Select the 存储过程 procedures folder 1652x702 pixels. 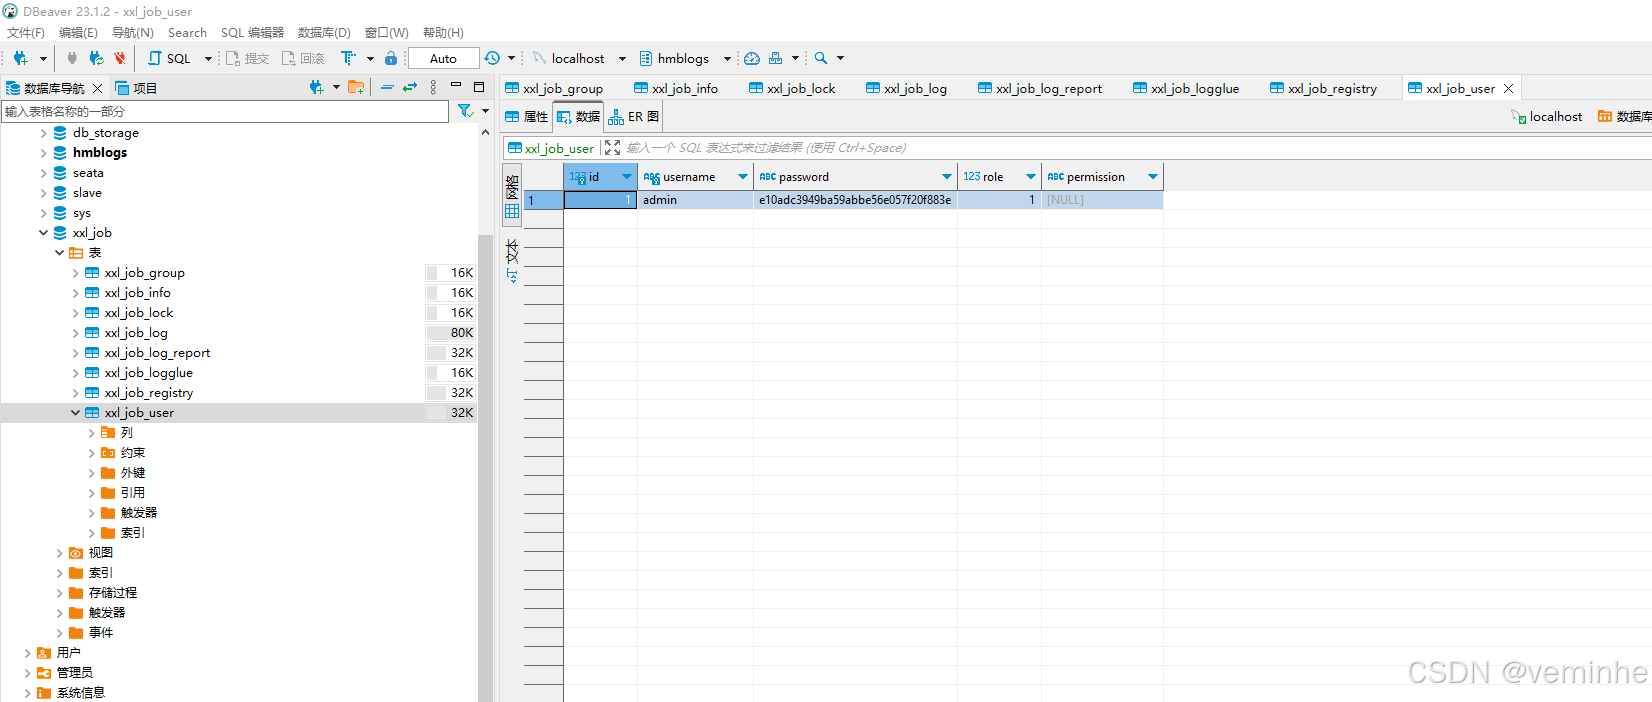click(x=113, y=593)
